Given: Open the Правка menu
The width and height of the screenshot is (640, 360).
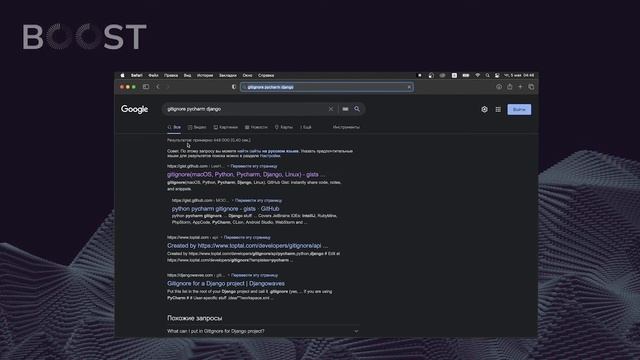Looking at the screenshot, I should [171, 76].
